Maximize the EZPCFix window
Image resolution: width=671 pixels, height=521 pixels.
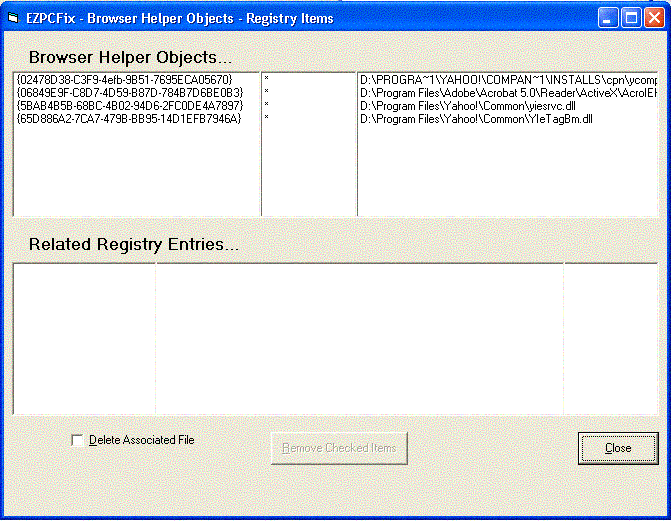coord(631,18)
